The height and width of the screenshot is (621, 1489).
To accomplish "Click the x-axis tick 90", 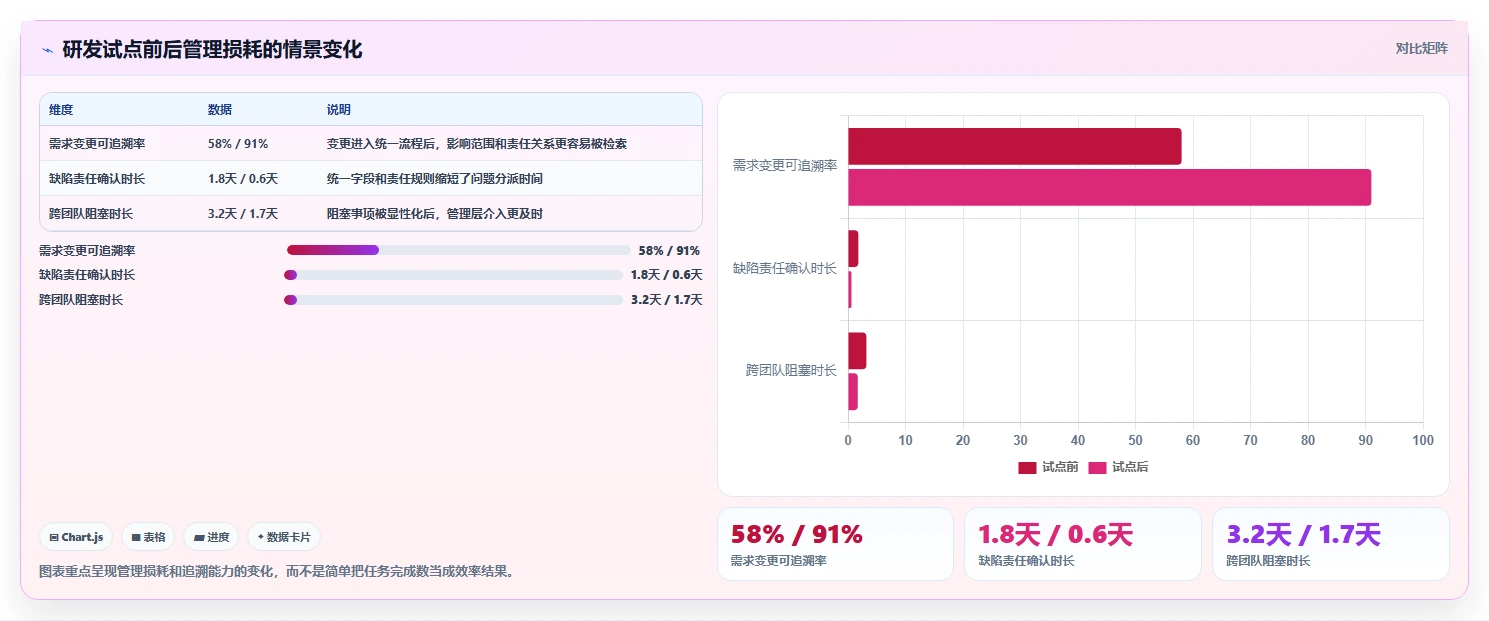I will (x=1366, y=440).
